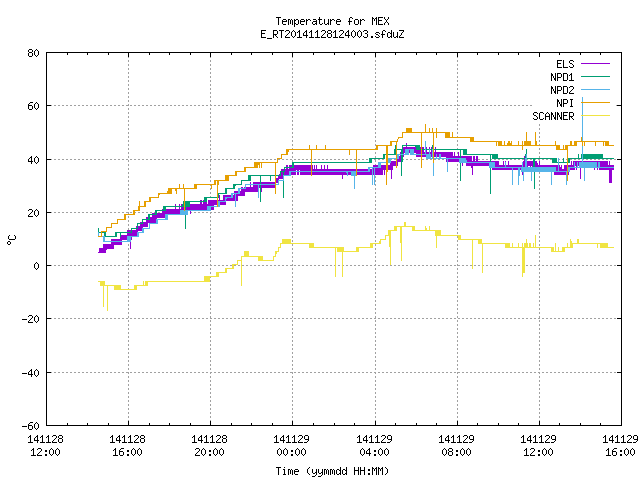Click the ELS legend label

tap(565, 64)
